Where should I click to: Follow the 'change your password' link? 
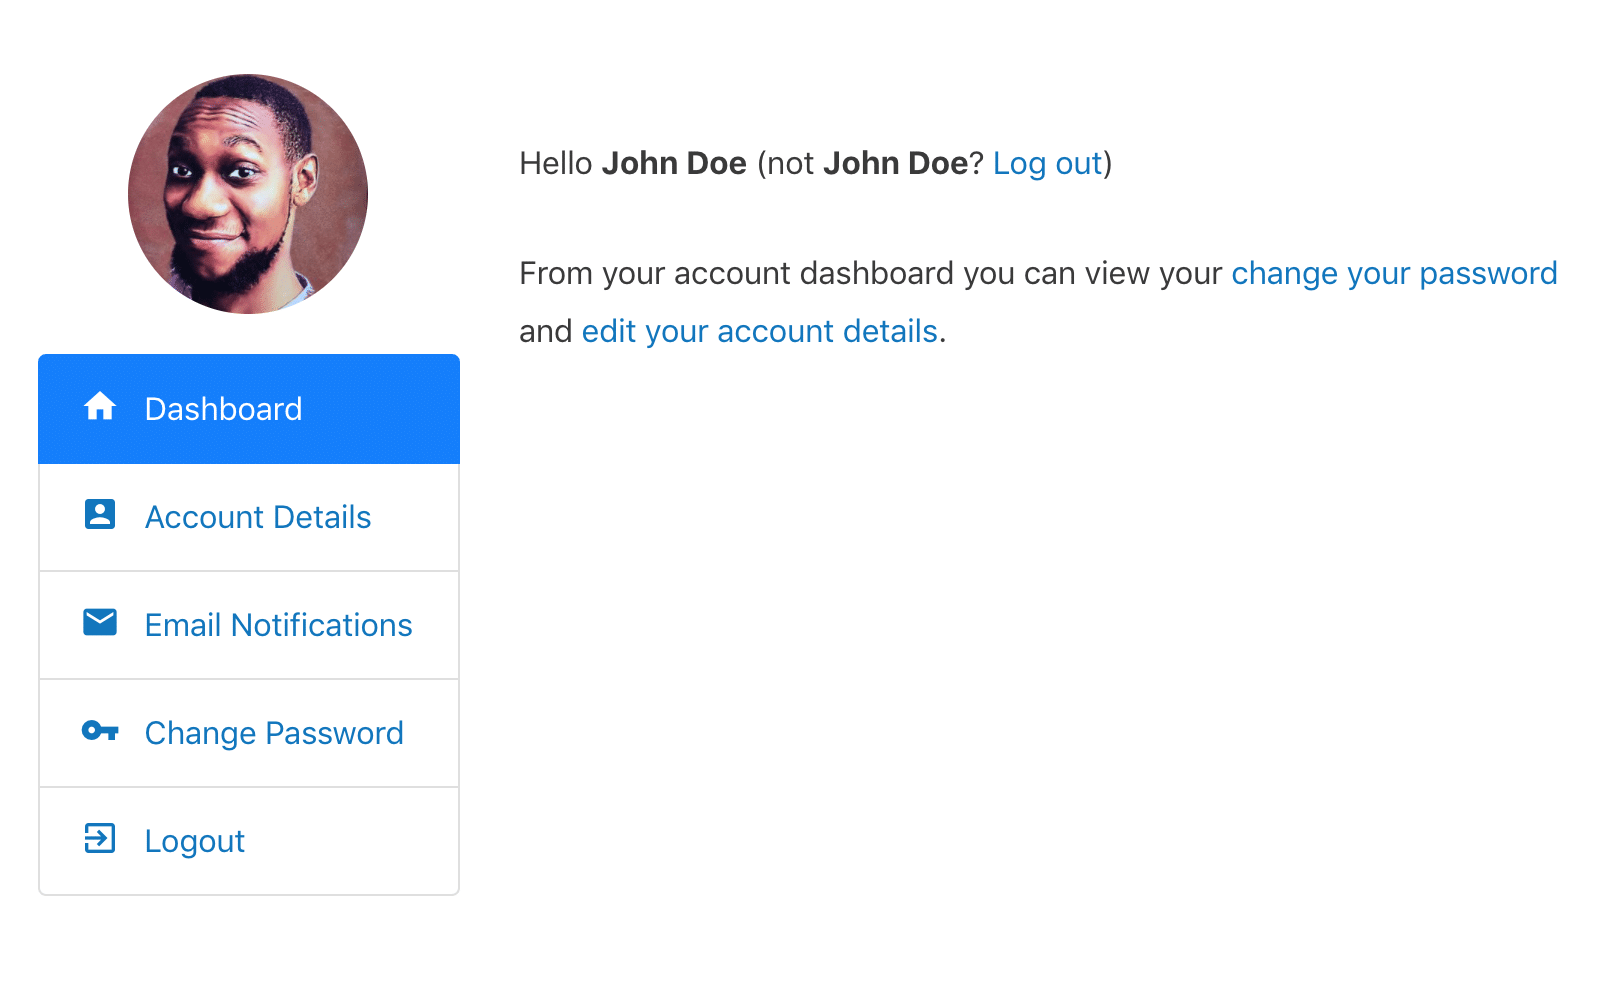(x=1394, y=273)
